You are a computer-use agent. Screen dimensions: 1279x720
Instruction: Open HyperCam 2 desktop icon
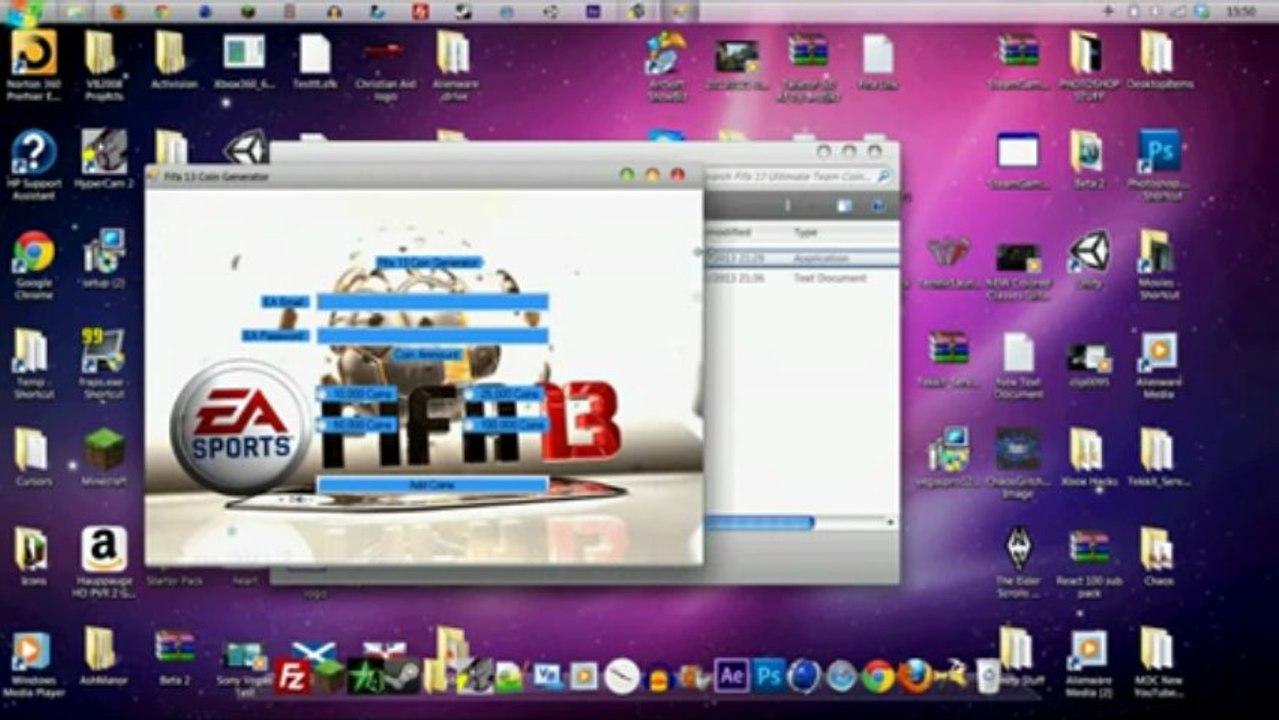pos(104,158)
